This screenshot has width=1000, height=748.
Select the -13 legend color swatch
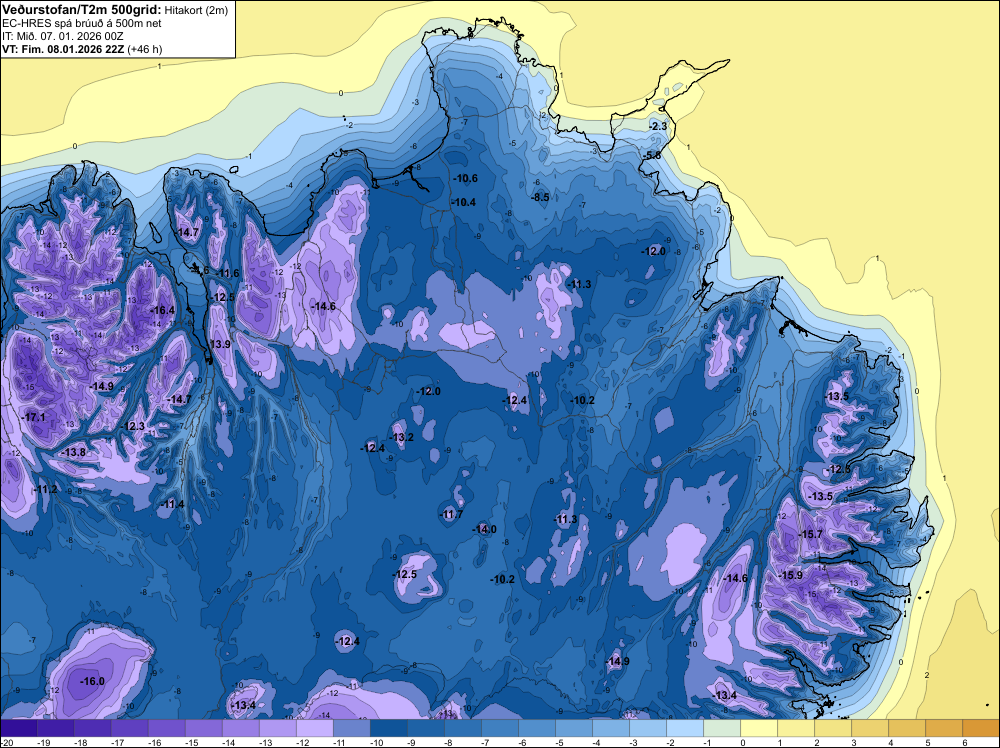coord(277,728)
